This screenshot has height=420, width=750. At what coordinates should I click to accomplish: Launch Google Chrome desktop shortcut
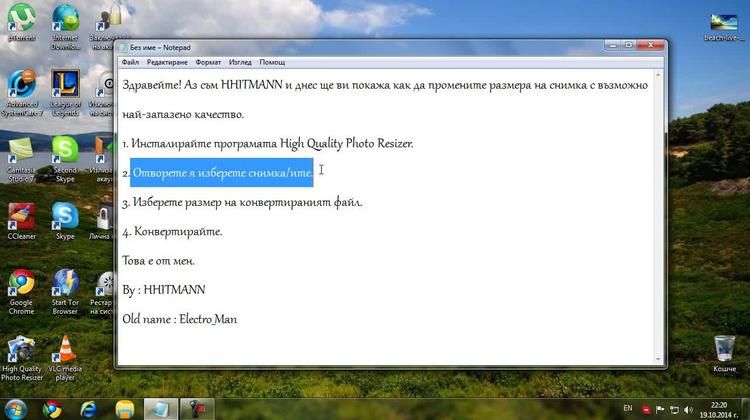(x=21, y=292)
